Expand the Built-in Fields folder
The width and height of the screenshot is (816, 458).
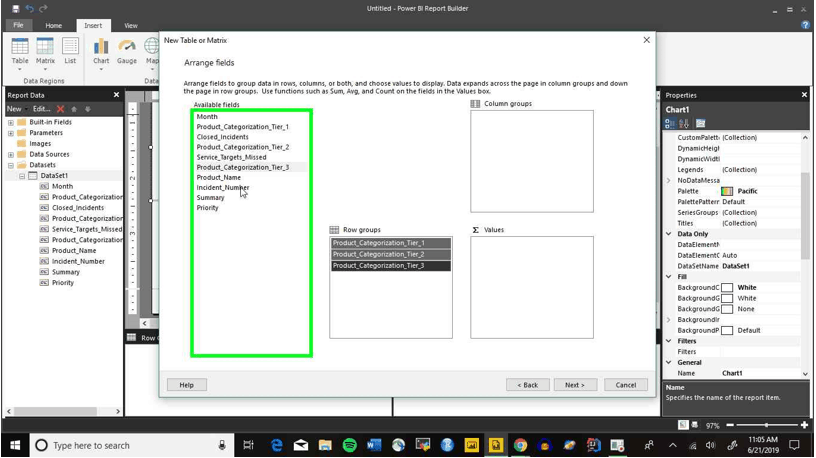tap(10, 122)
